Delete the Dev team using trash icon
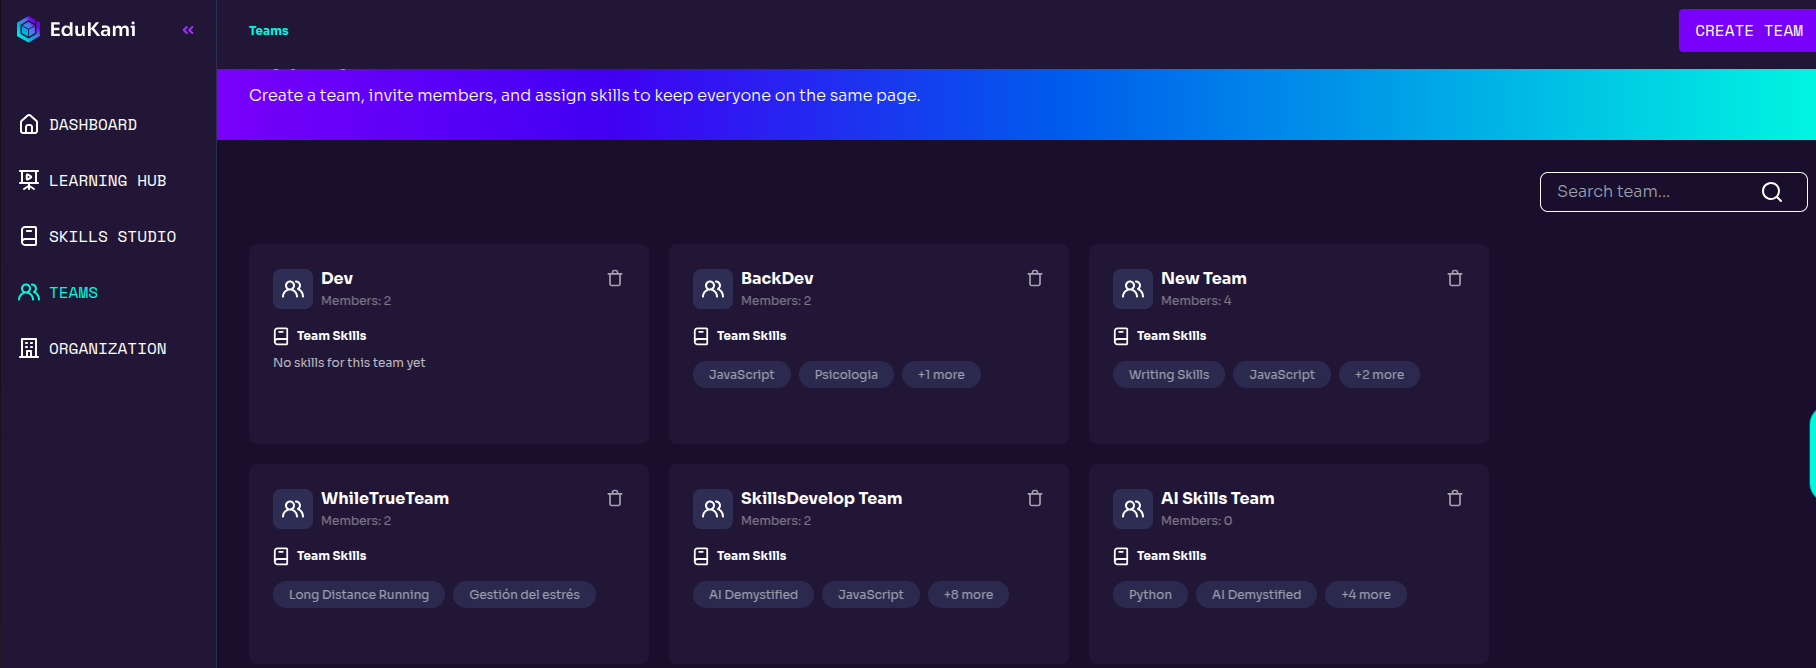The width and height of the screenshot is (1816, 668). point(615,278)
